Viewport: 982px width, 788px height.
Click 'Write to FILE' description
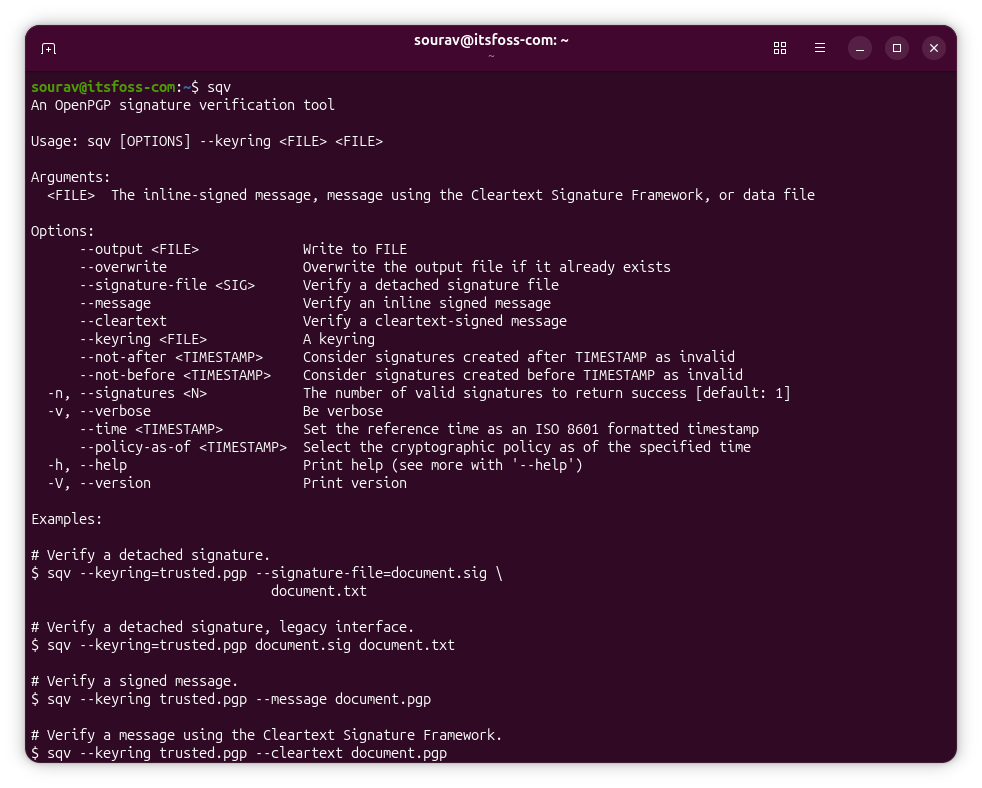(355, 249)
